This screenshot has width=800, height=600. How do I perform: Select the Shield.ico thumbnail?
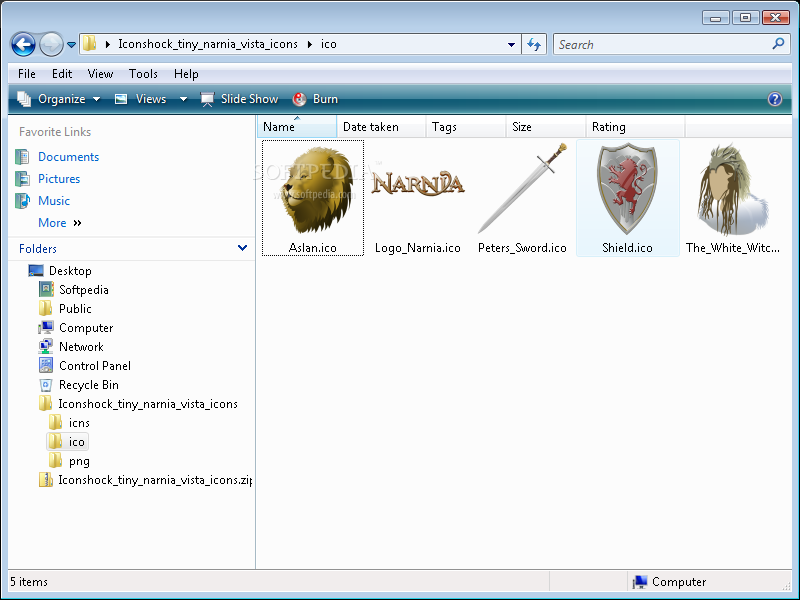628,198
